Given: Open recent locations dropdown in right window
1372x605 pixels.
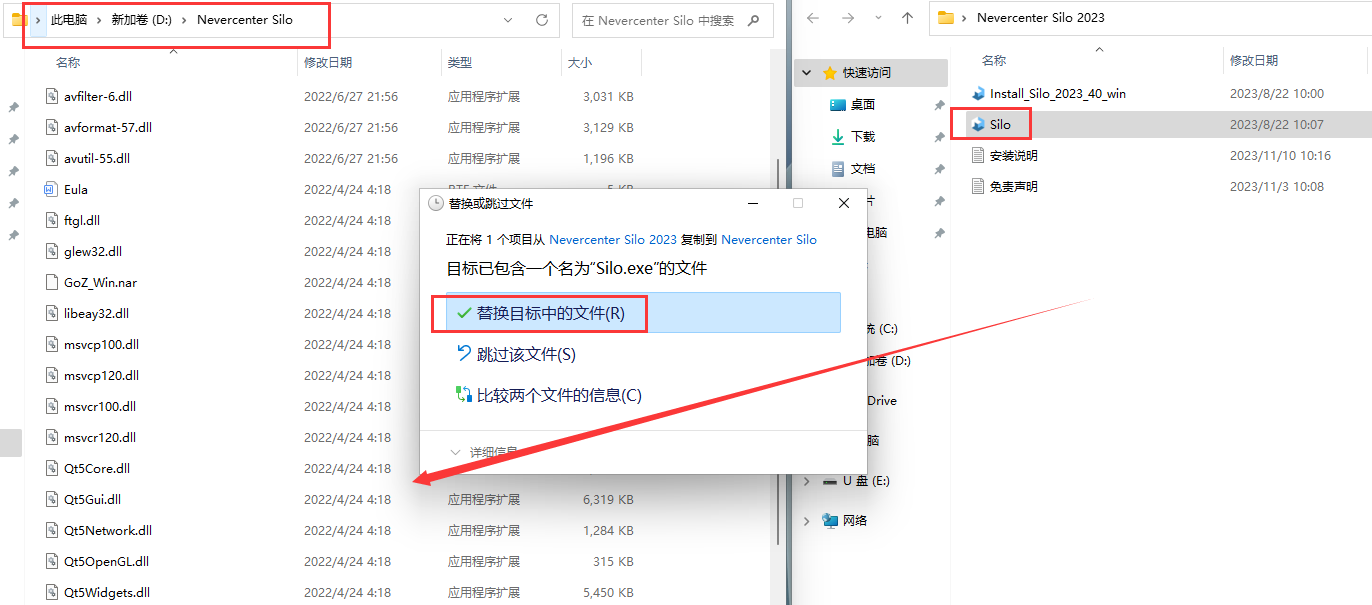Looking at the screenshot, I should pyautogui.click(x=879, y=18).
